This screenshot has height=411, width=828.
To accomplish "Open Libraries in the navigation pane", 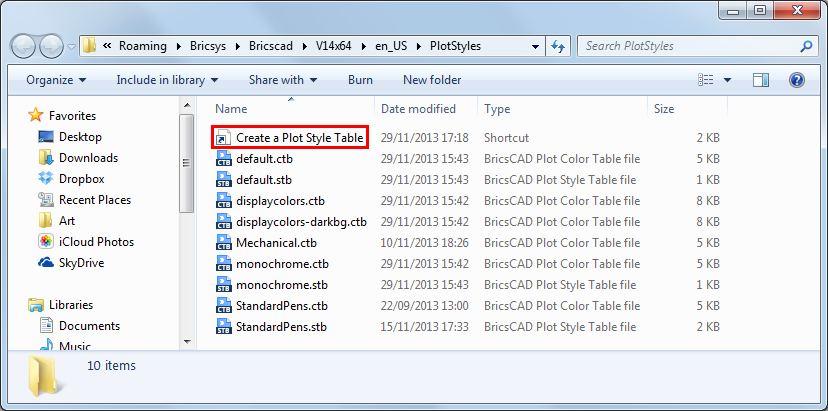I will point(71,305).
